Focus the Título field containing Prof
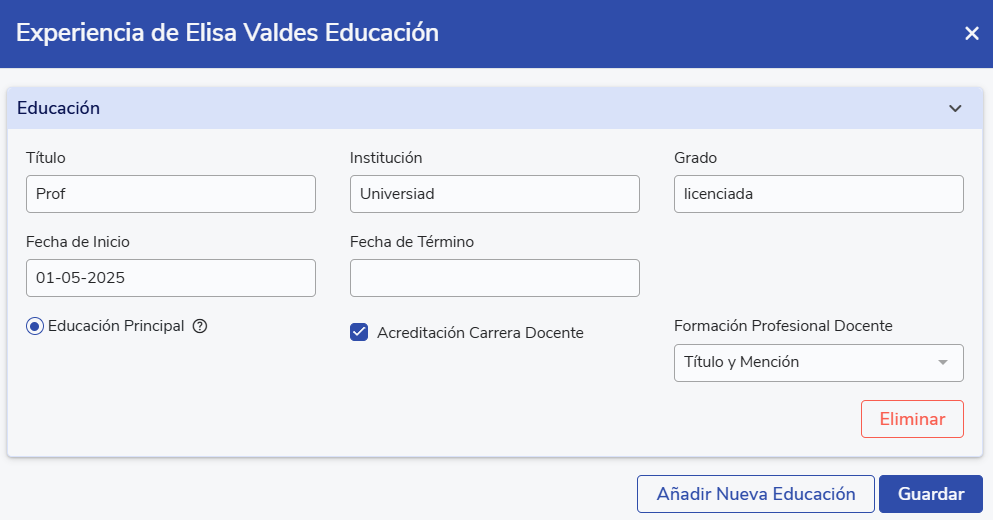 (170, 194)
